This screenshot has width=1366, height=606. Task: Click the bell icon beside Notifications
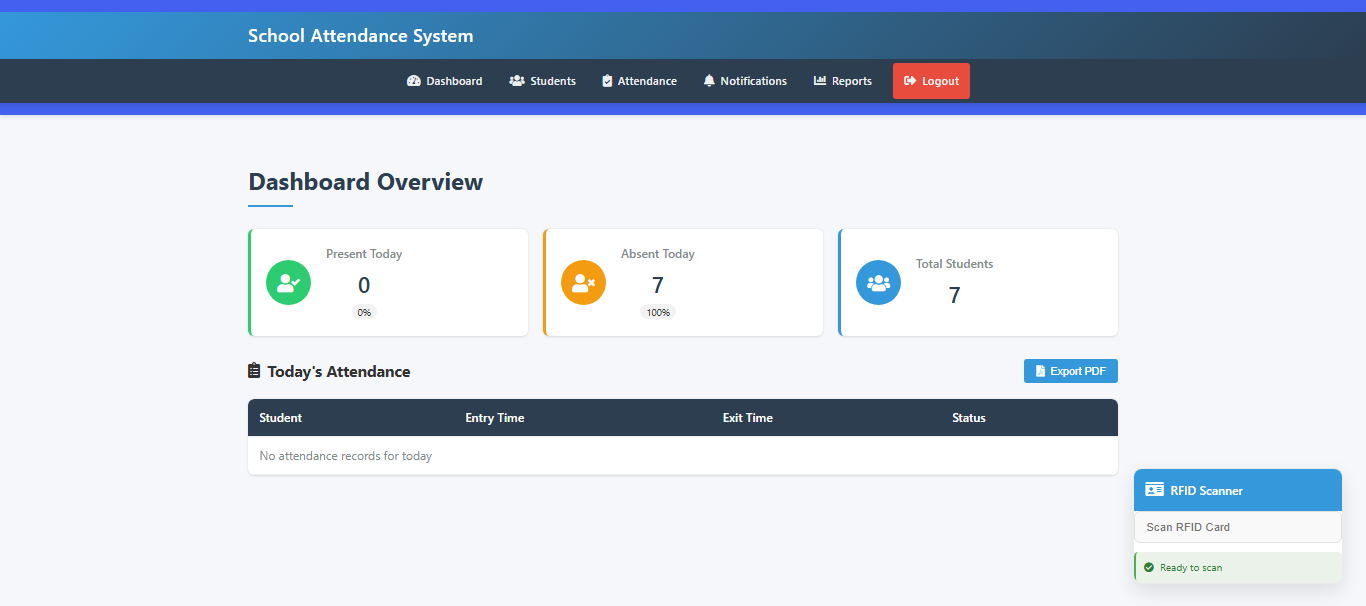[x=709, y=81]
